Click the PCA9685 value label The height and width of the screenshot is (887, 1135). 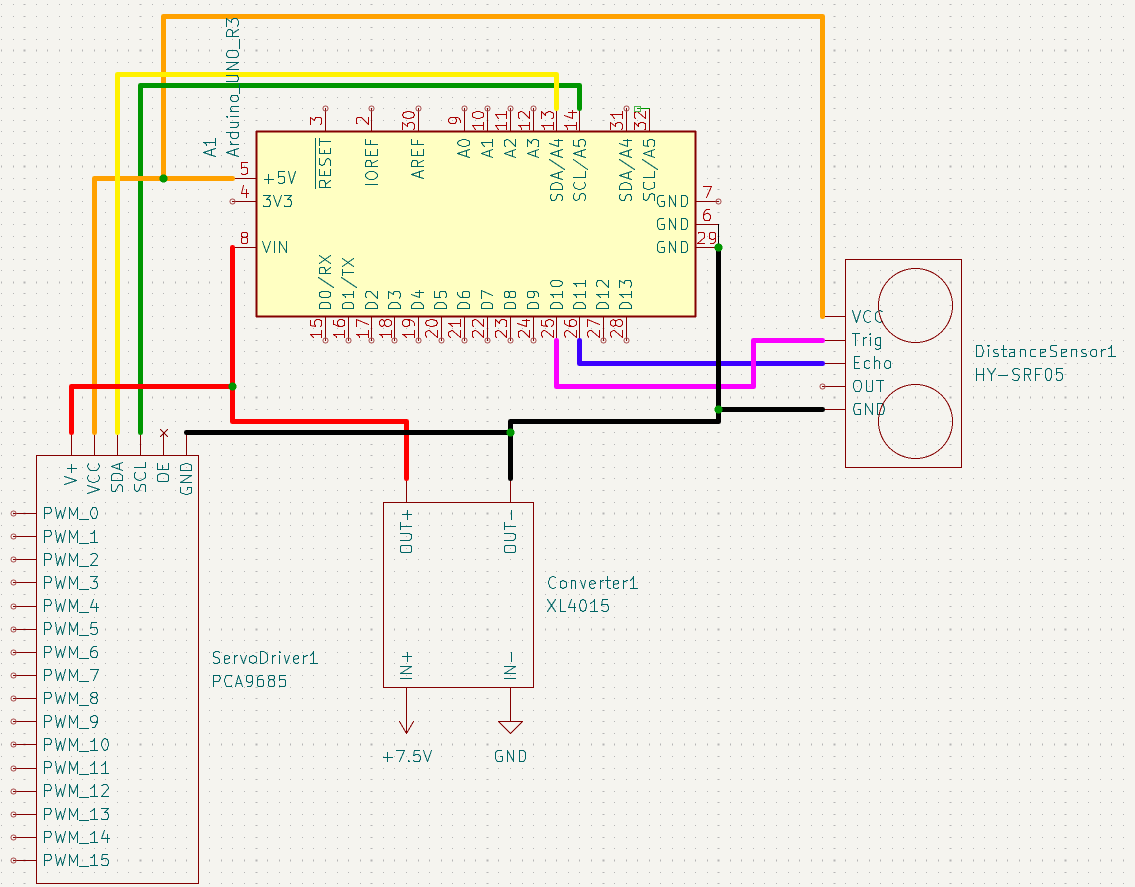click(x=249, y=681)
